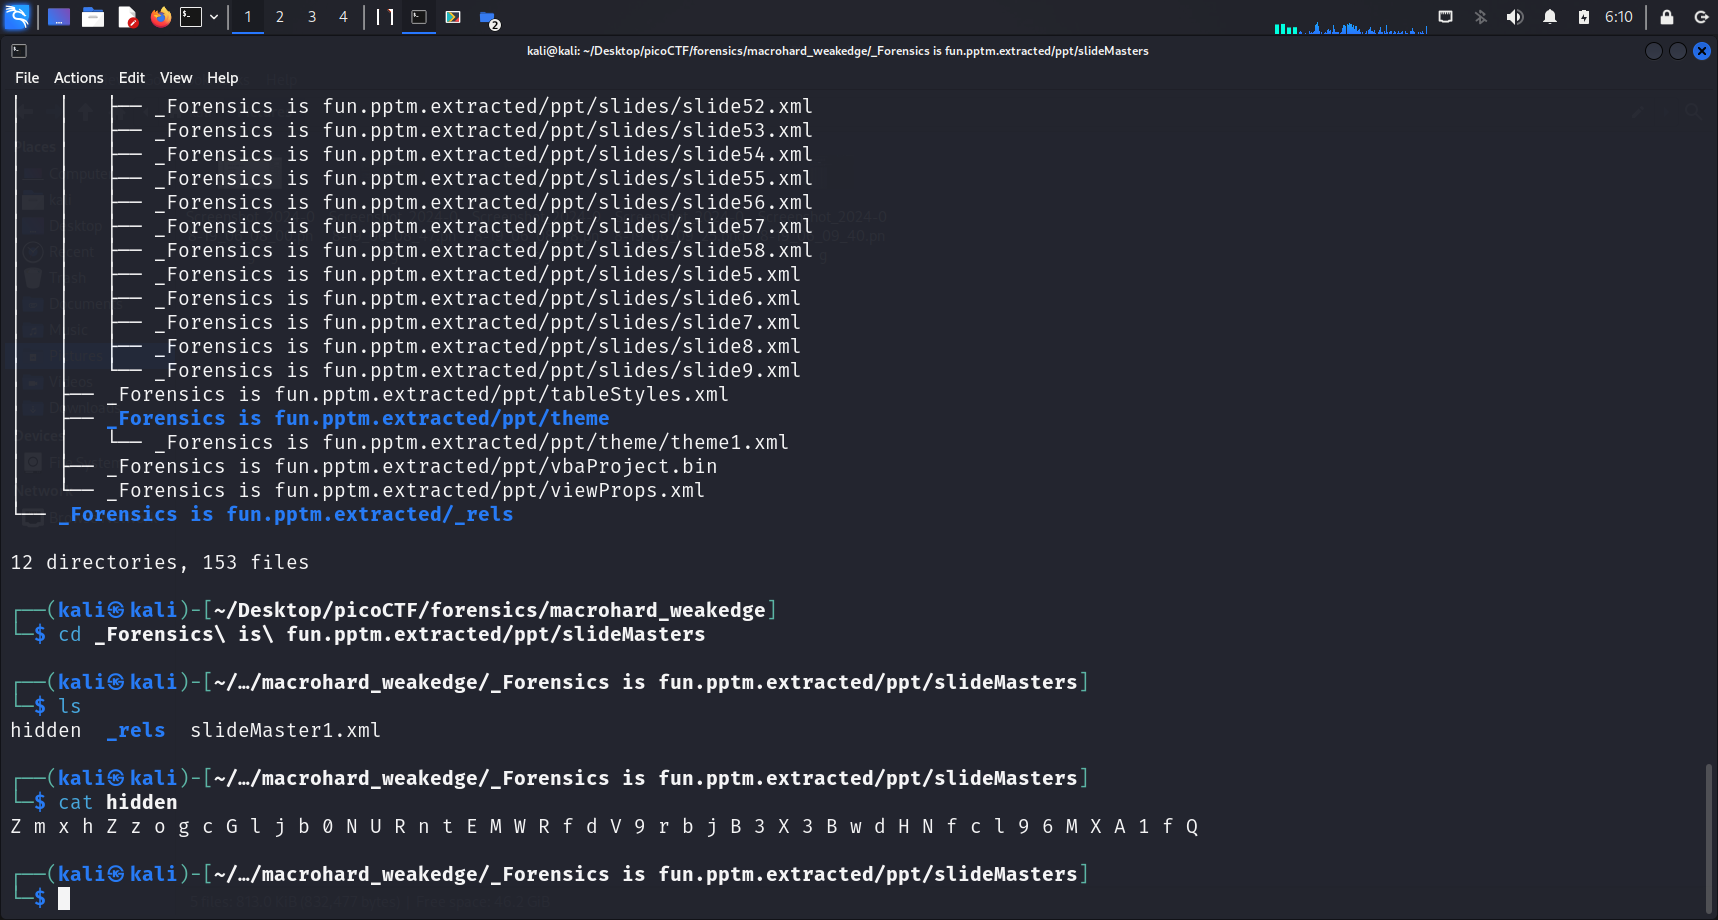This screenshot has height=920, width=1718.
Task: Open the network connection tray icon
Action: pos(1446,17)
